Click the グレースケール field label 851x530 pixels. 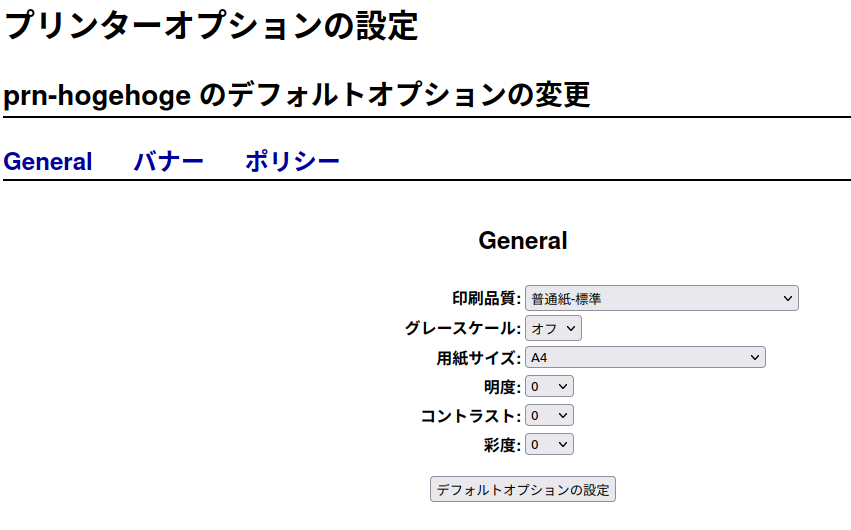pyautogui.click(x=462, y=328)
